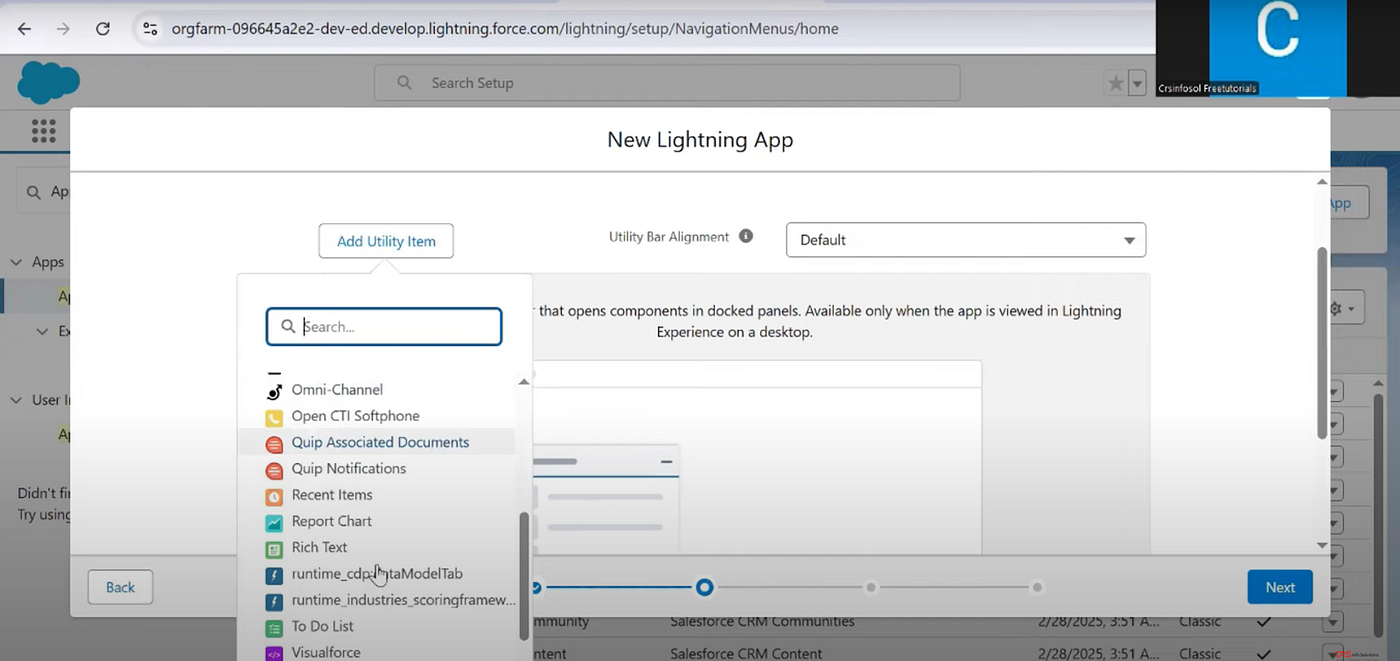Click the Omni-Channel item icon
1400x661 pixels.
(274, 390)
